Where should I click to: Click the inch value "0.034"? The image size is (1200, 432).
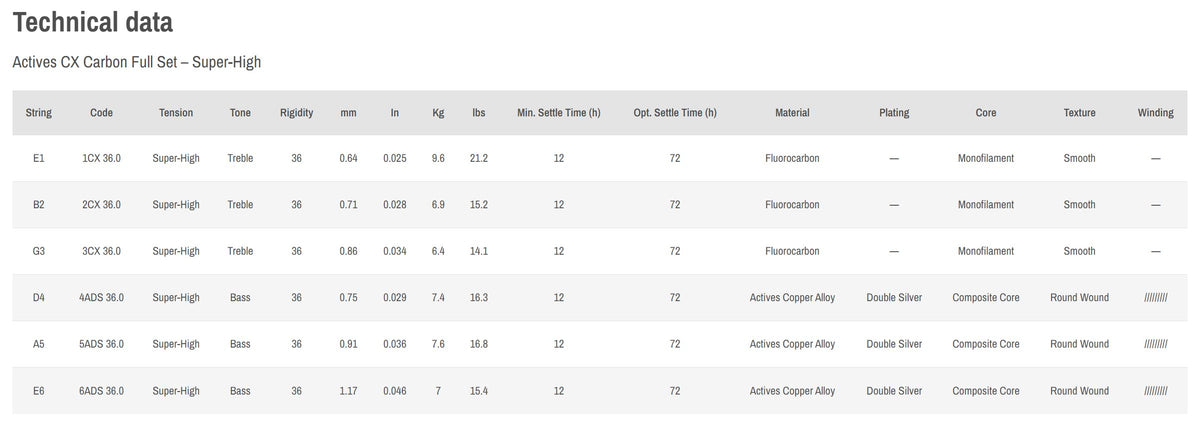(x=395, y=251)
